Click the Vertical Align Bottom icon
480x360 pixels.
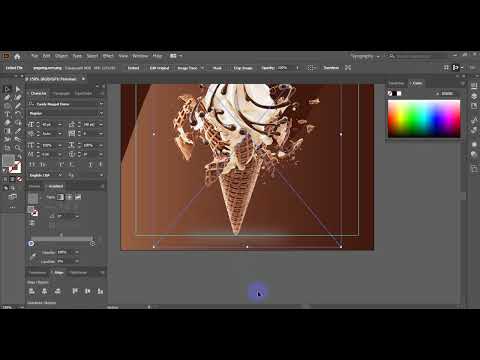click(x=100, y=291)
